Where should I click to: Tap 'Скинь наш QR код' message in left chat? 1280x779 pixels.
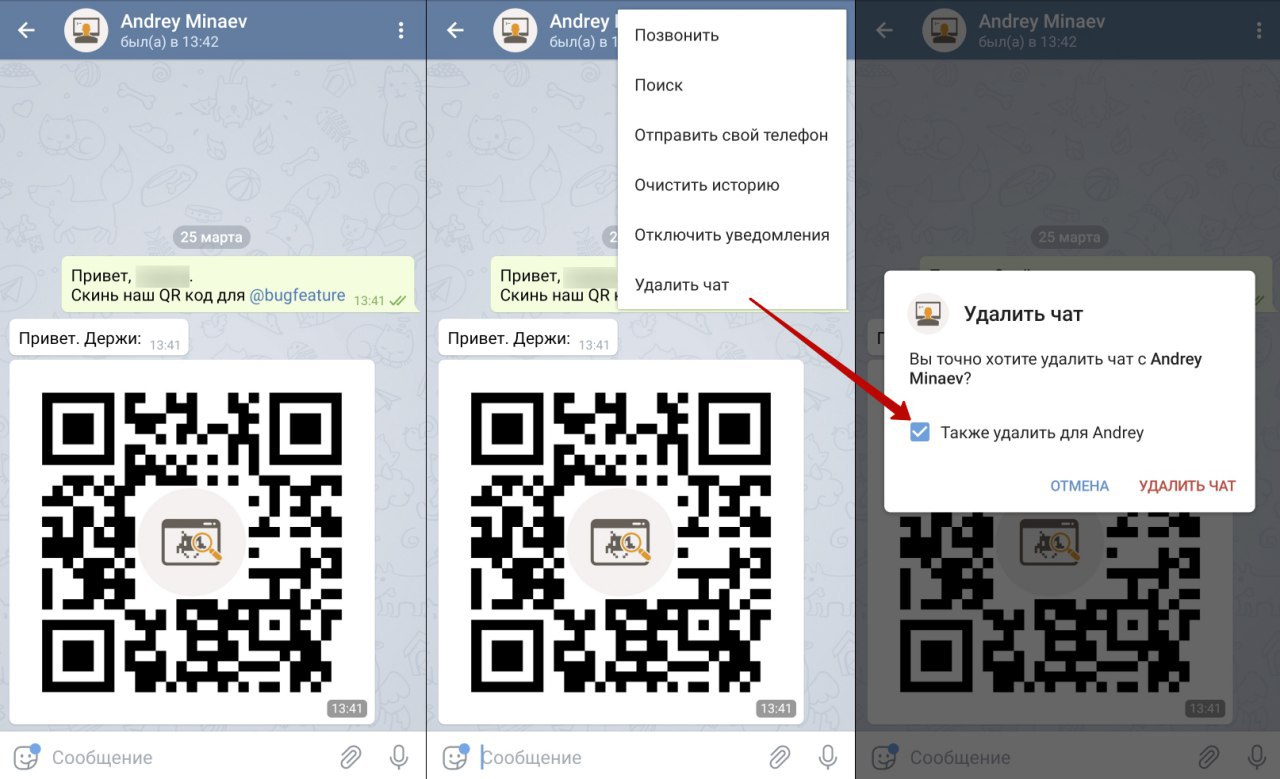[238, 285]
